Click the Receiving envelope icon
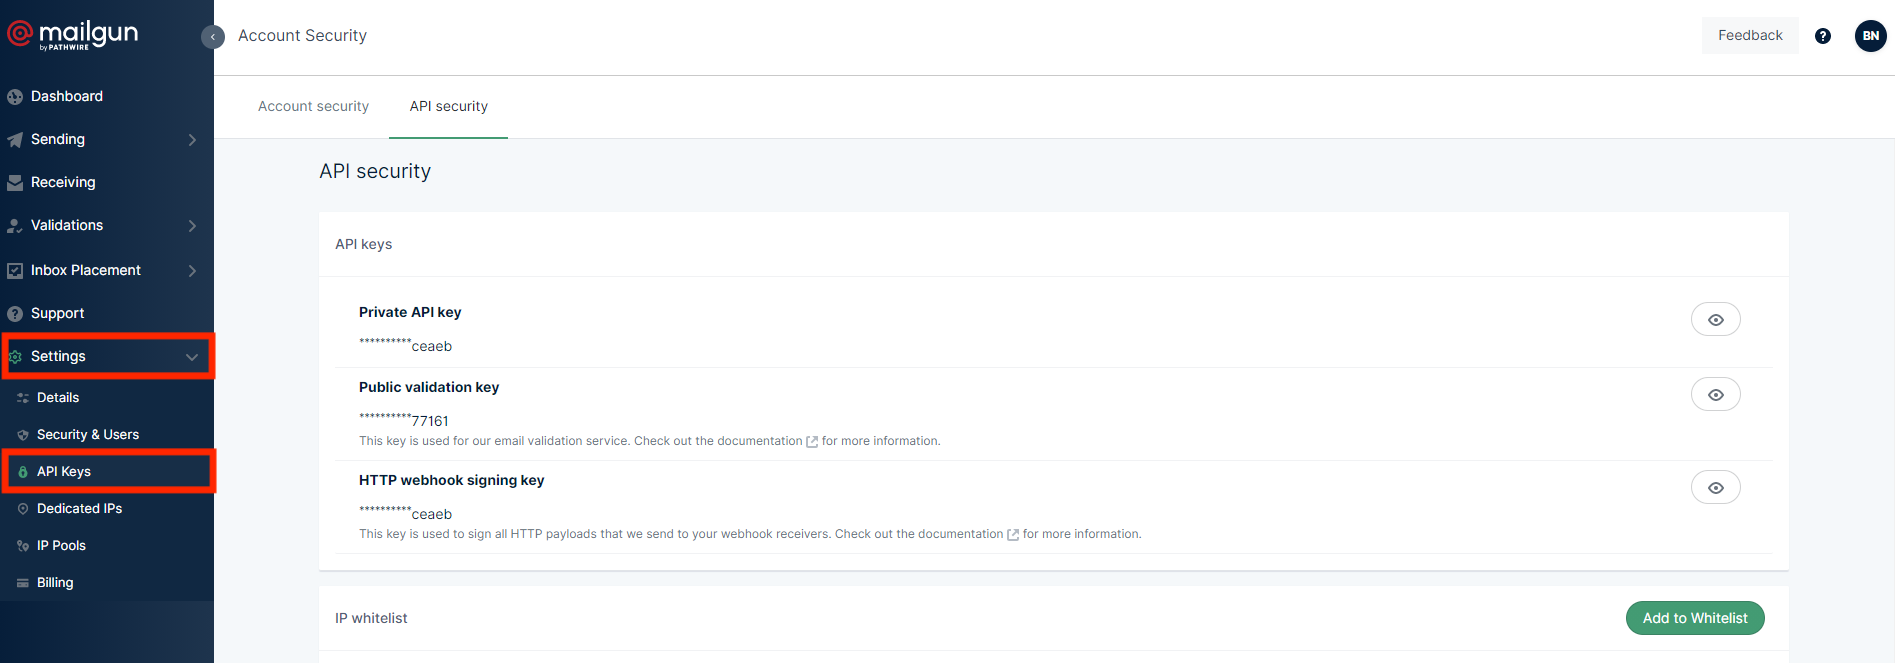Viewport: 1895px width, 663px height. (15, 183)
